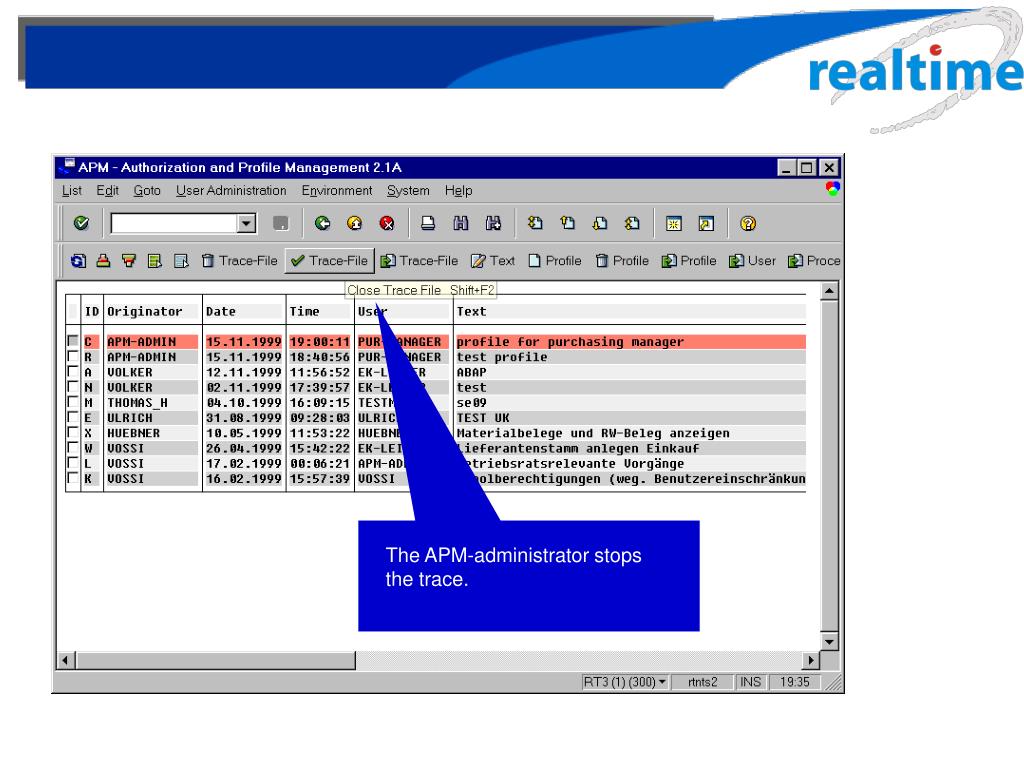This screenshot has height=768, width=1024.
Task: Click the Originator column header
Action: 145,312
